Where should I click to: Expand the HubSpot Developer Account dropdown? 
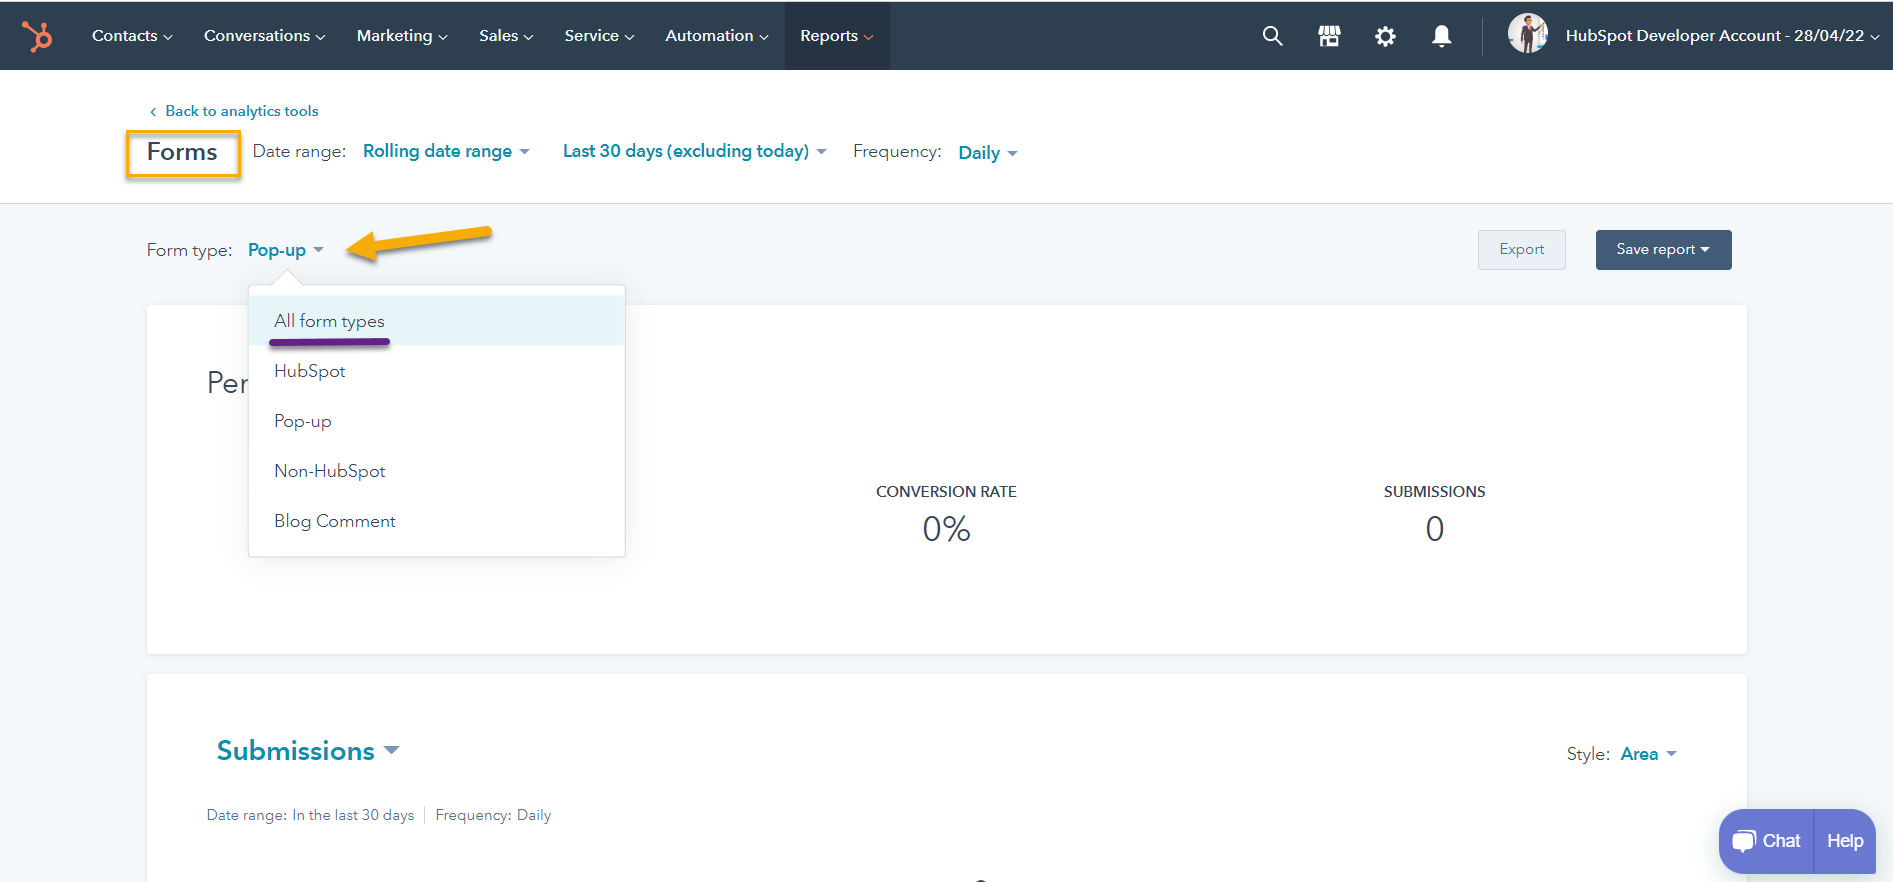click(x=1722, y=36)
